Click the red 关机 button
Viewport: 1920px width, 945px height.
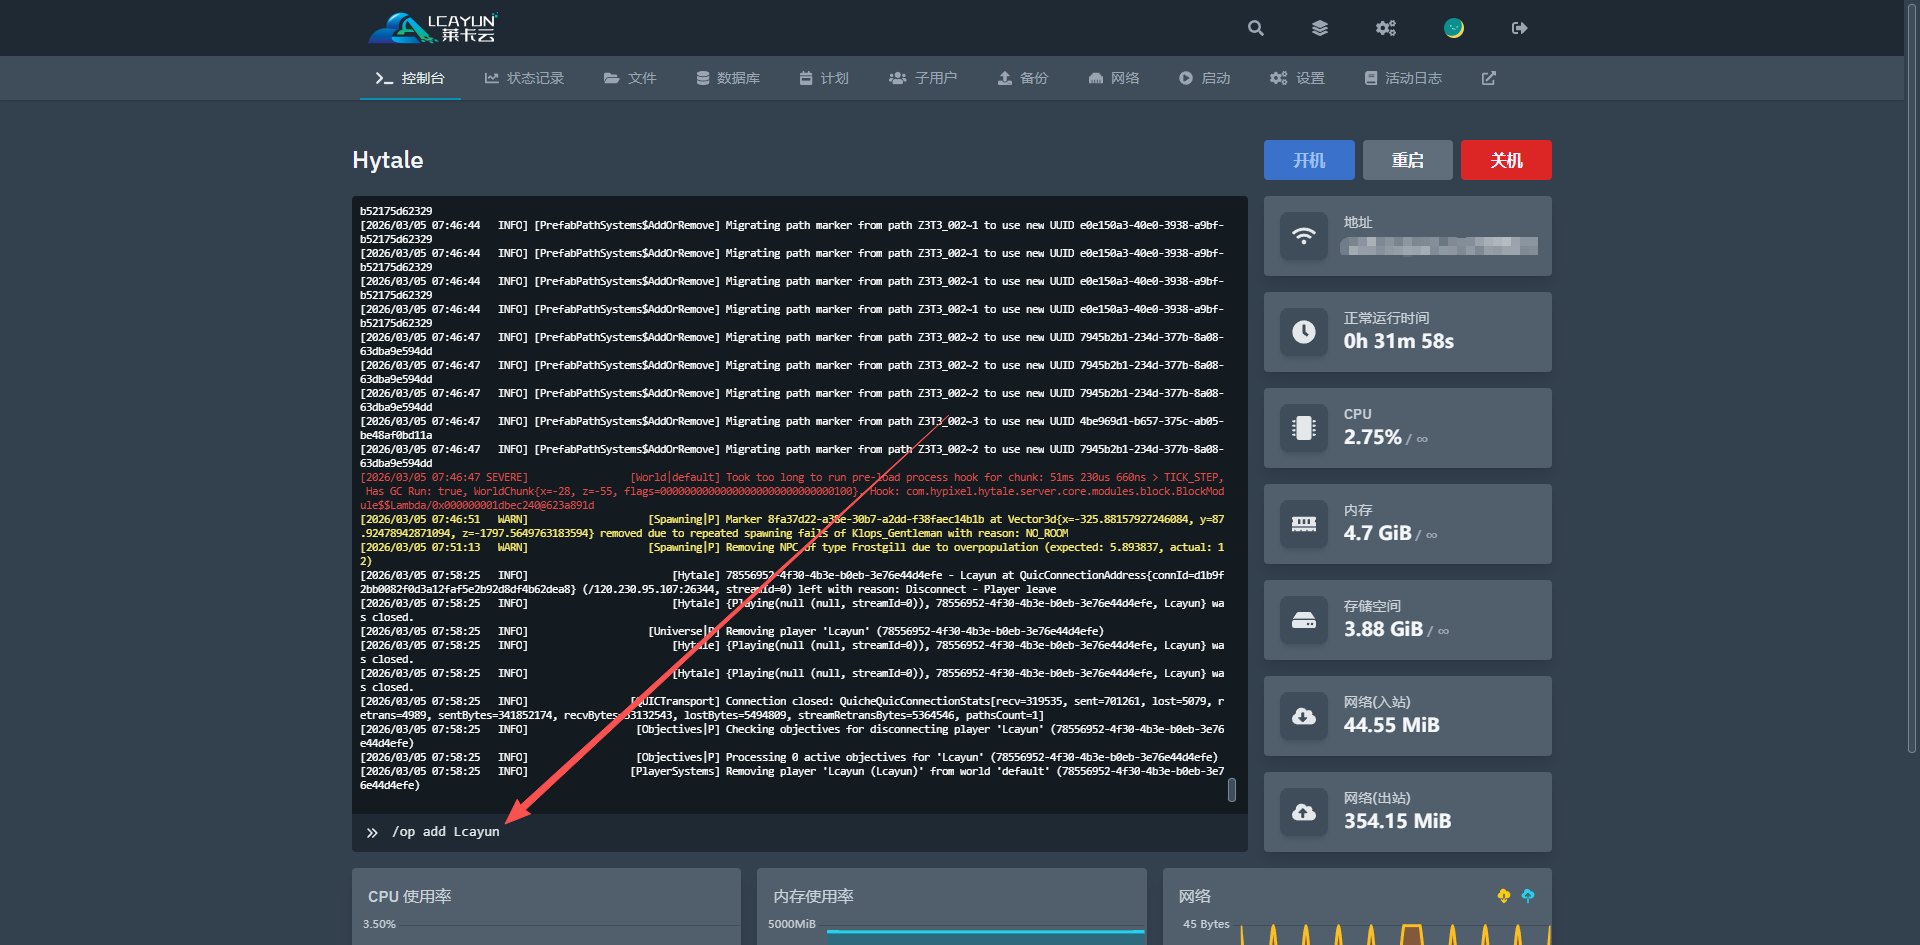[1505, 160]
